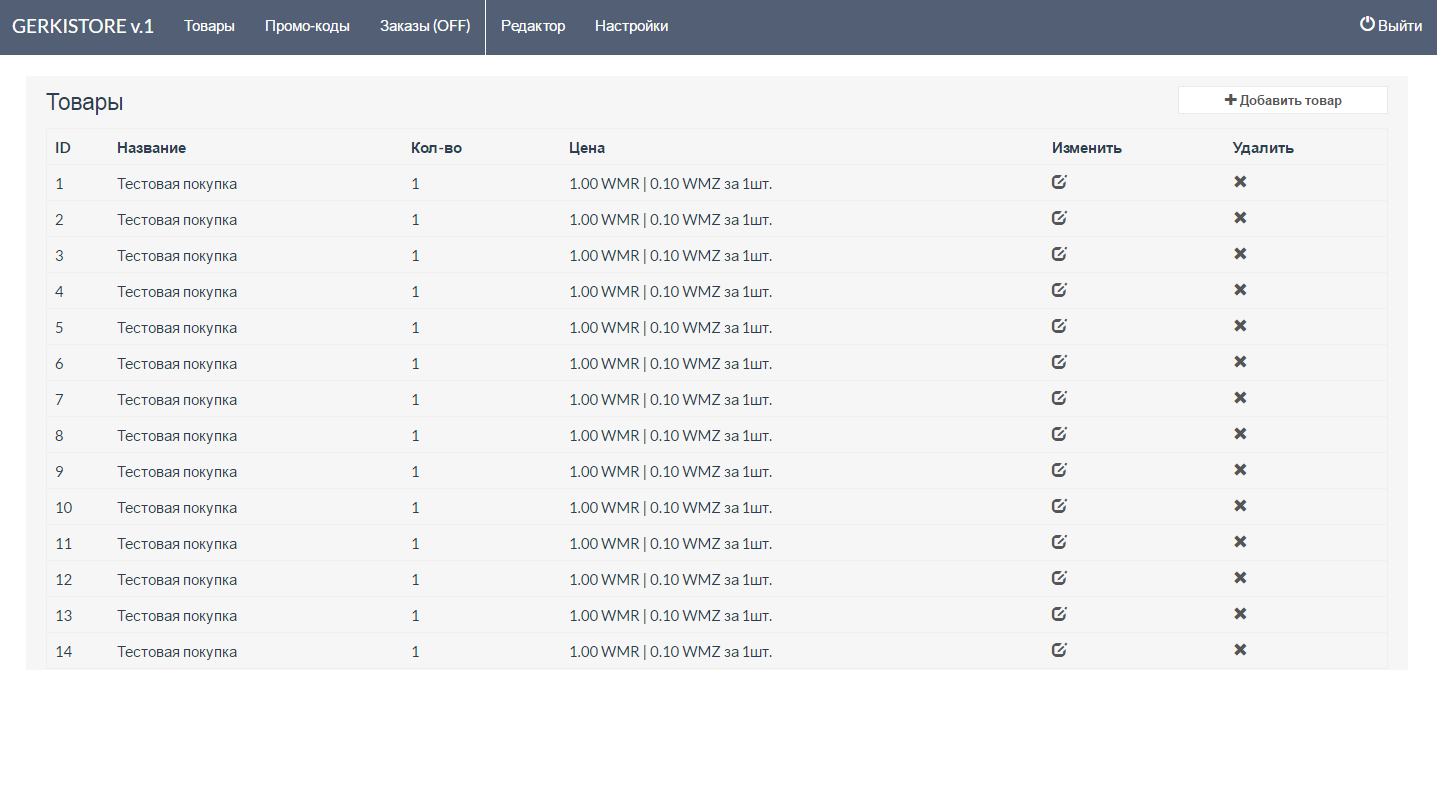The height and width of the screenshot is (787, 1437).
Task: Click the Добавить товар button
Action: pyautogui.click(x=1282, y=100)
